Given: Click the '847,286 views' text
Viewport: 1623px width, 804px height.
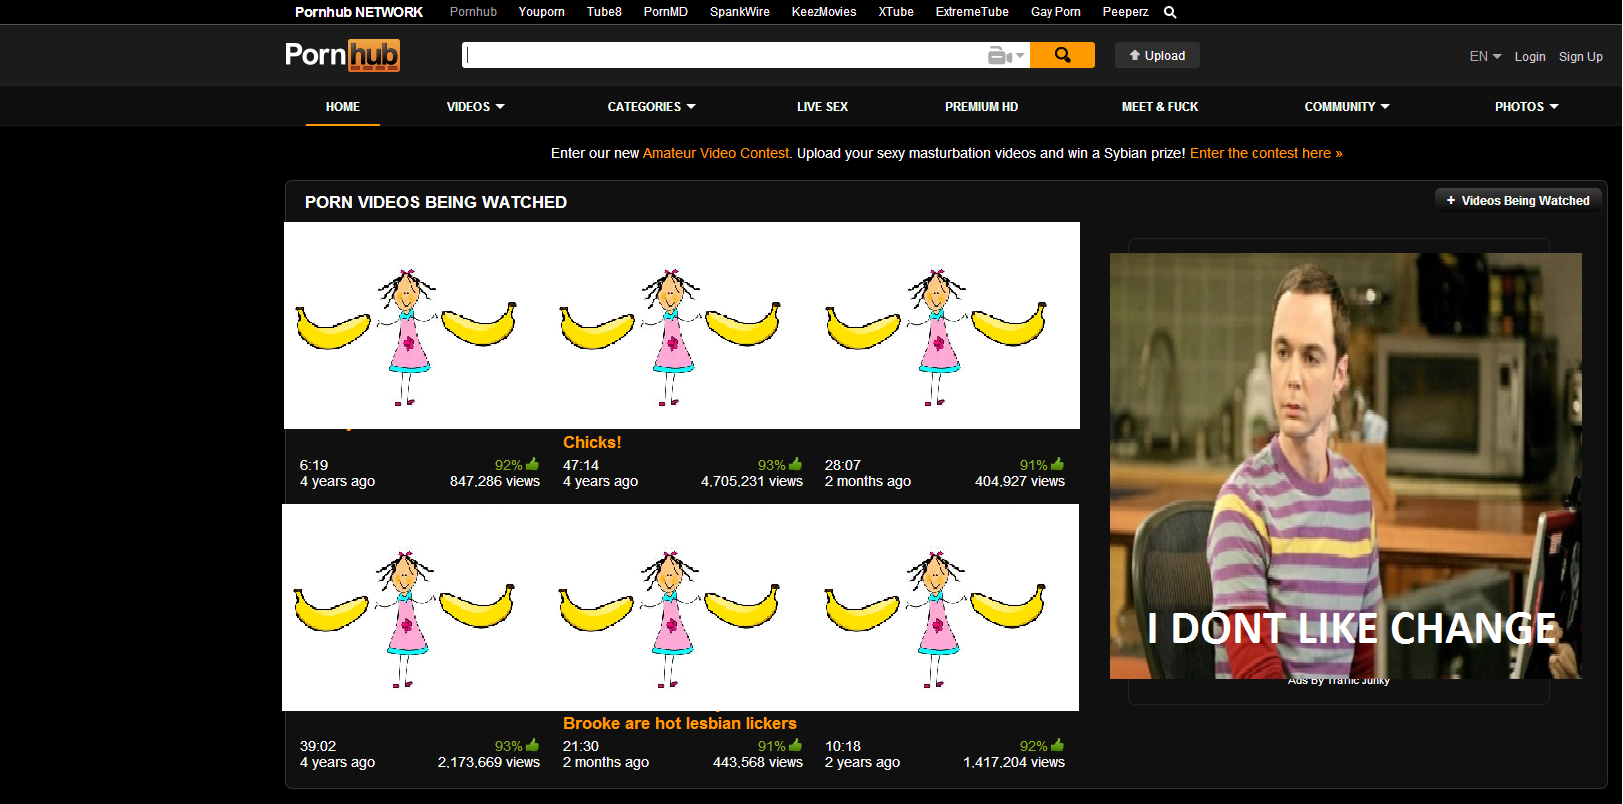Looking at the screenshot, I should click(x=495, y=481).
